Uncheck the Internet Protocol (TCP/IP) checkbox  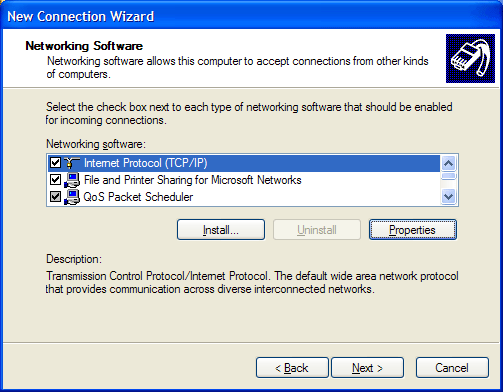tap(55, 163)
